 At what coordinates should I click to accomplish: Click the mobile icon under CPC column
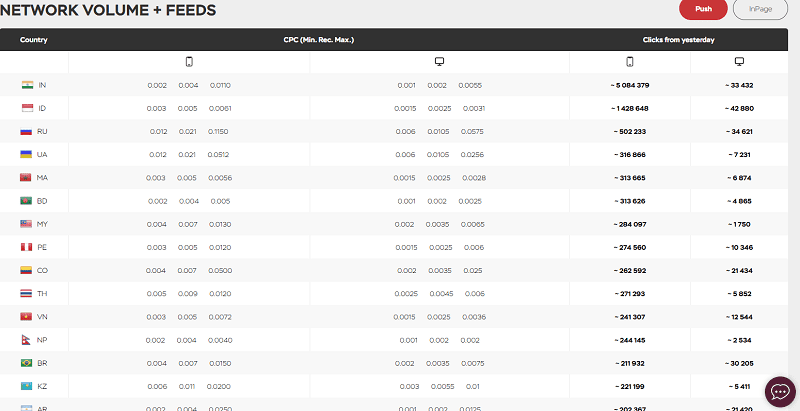point(189,62)
